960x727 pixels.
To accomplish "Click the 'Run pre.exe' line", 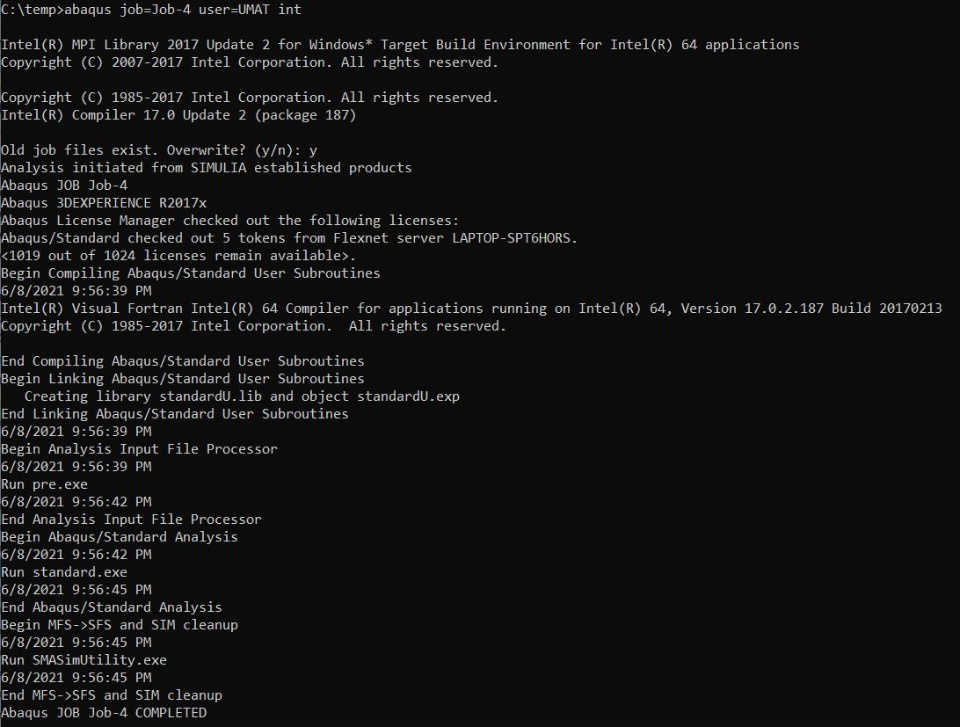I will [x=44, y=484].
